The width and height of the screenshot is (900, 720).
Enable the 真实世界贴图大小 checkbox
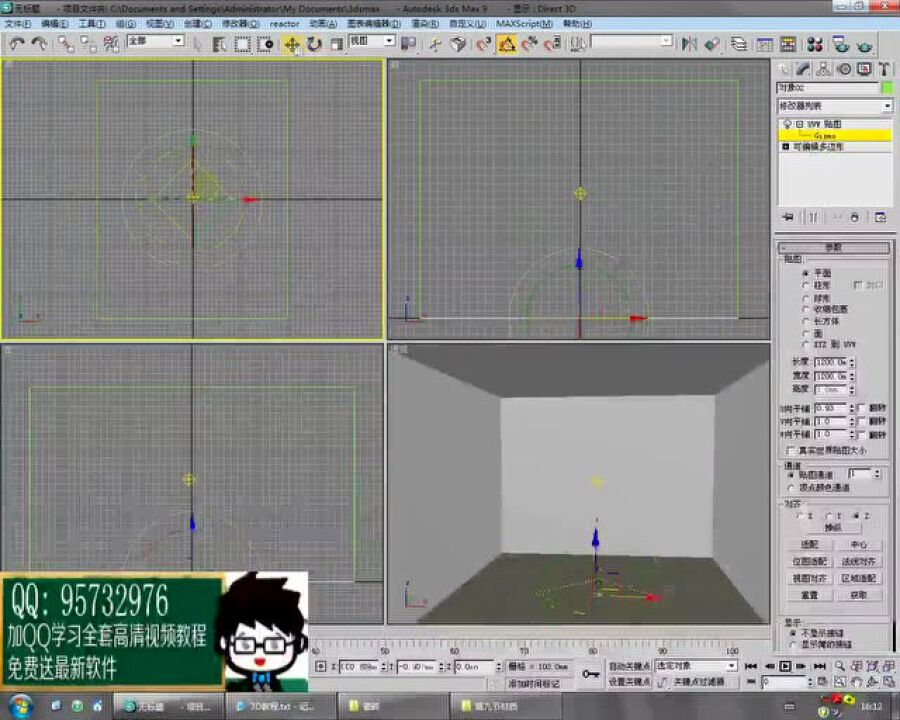pos(788,447)
